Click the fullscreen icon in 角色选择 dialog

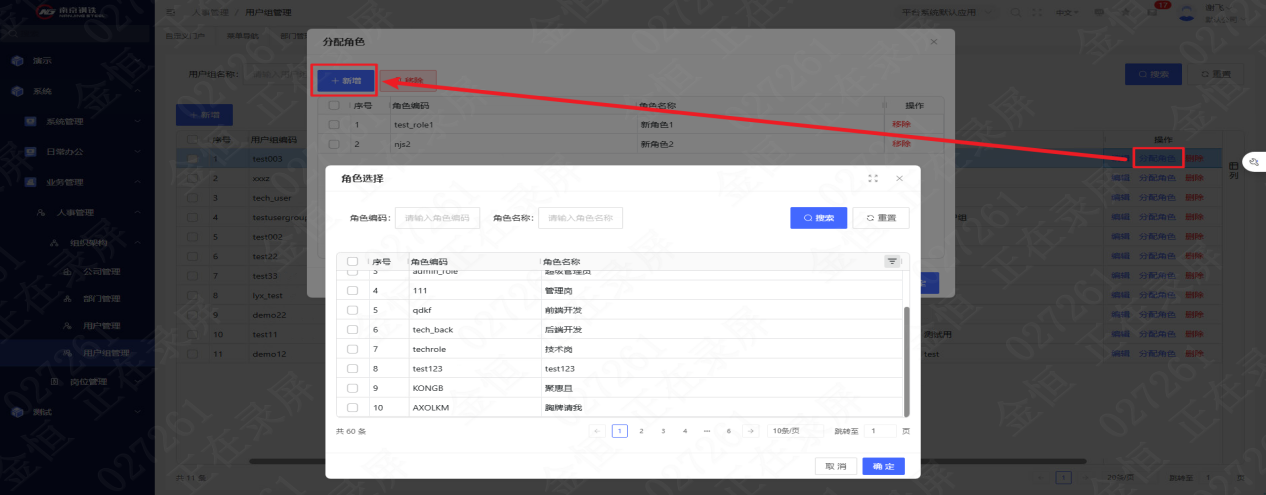pos(874,178)
